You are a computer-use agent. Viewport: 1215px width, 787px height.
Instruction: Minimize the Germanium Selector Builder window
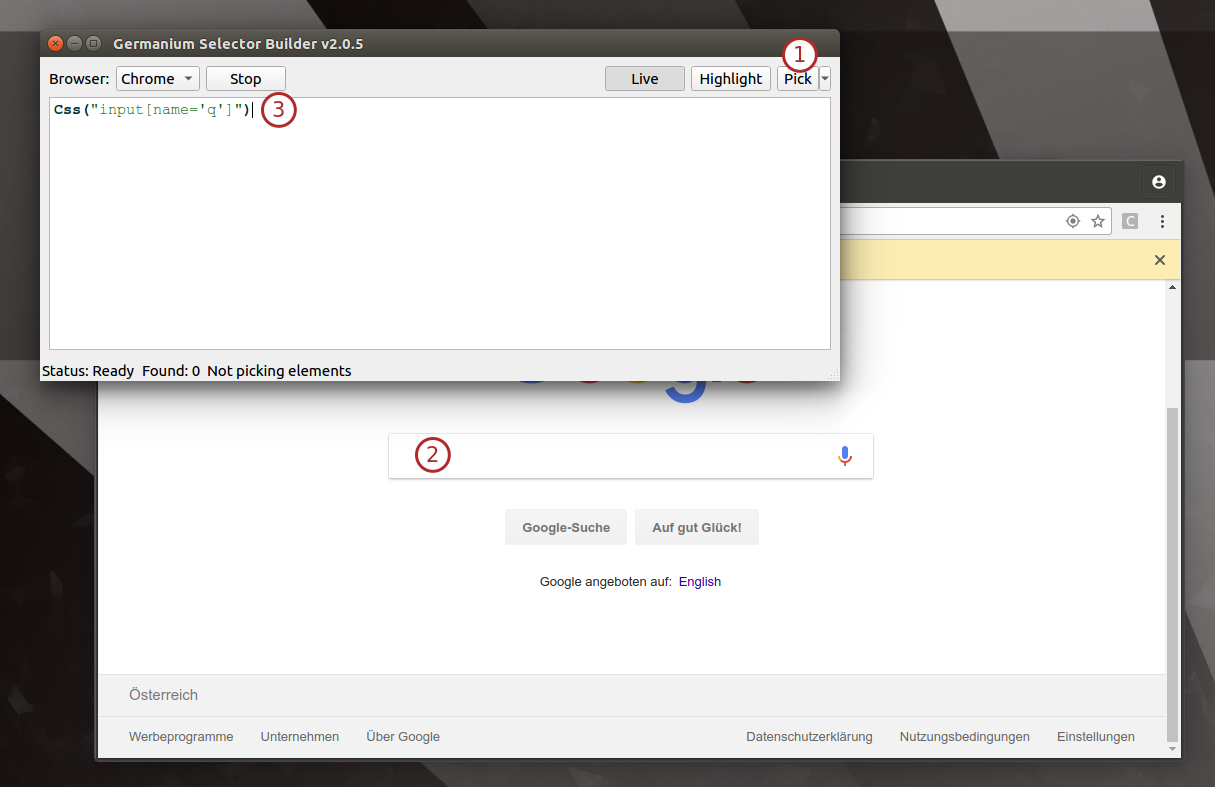[x=75, y=43]
